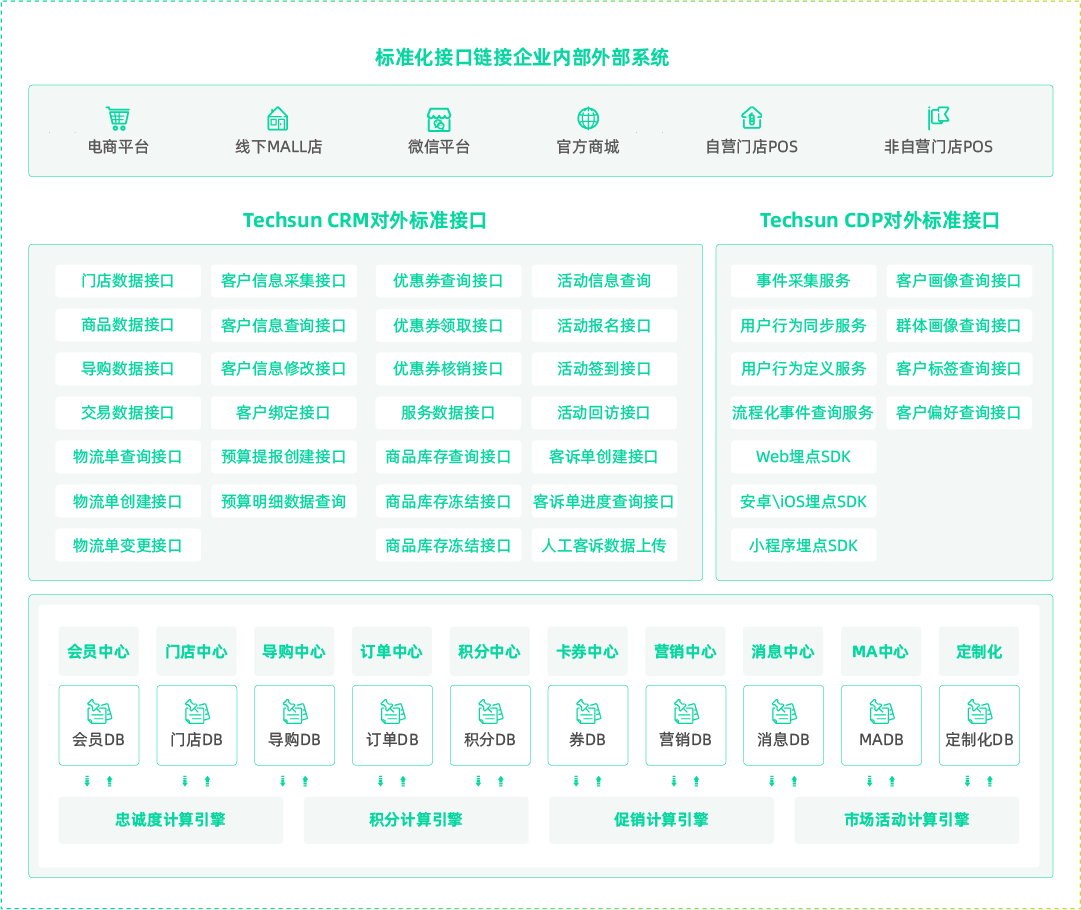
Task: Click the 物流单变更接口 item
Action: 128,545
